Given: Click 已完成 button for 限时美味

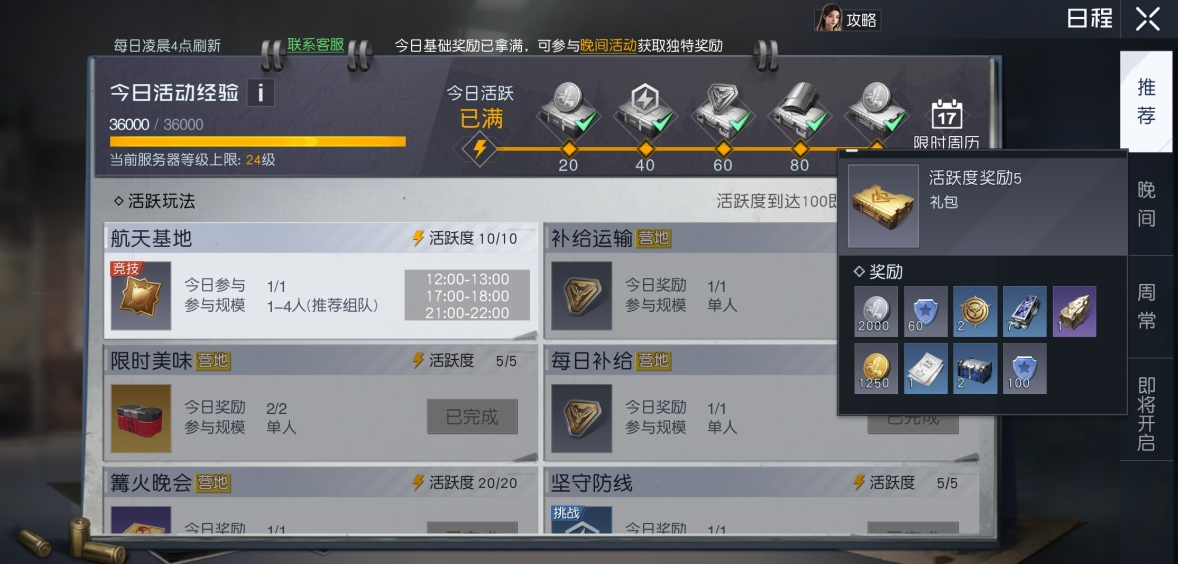Looking at the screenshot, I should coord(473,417).
